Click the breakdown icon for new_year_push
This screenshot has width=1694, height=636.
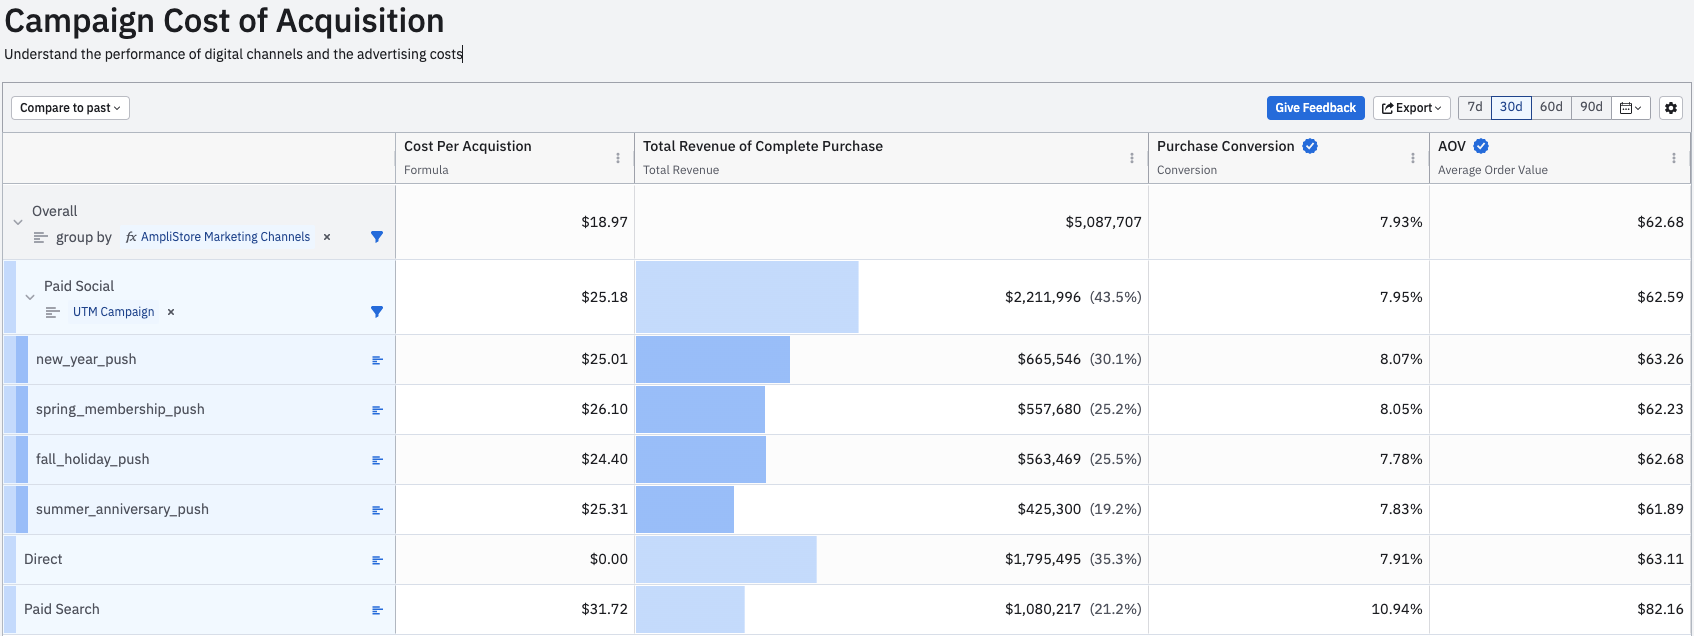[x=377, y=360]
